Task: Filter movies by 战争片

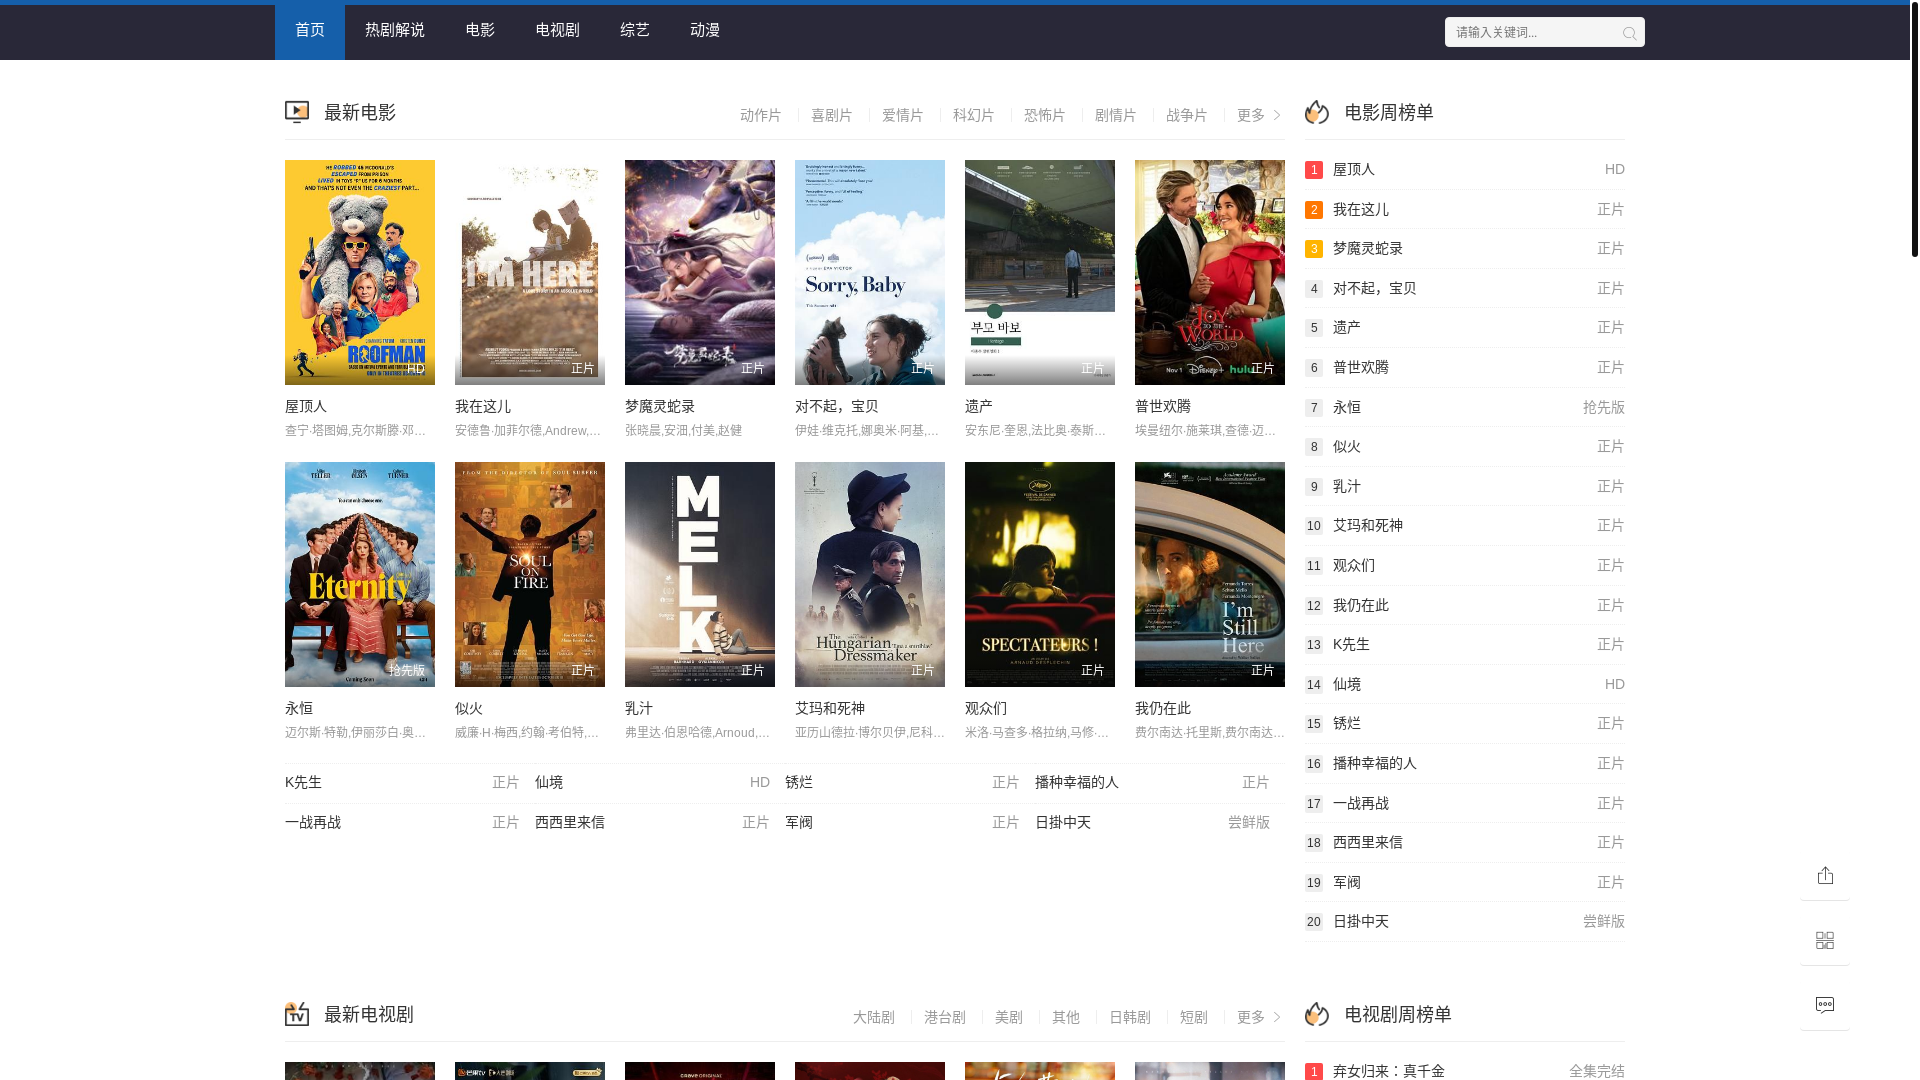Action: 1186,115
